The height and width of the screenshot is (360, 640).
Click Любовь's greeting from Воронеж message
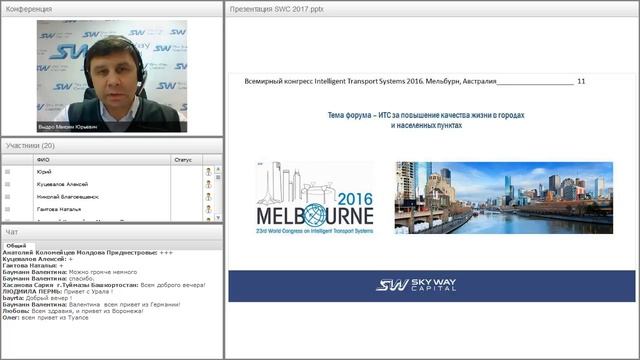(x=73, y=311)
